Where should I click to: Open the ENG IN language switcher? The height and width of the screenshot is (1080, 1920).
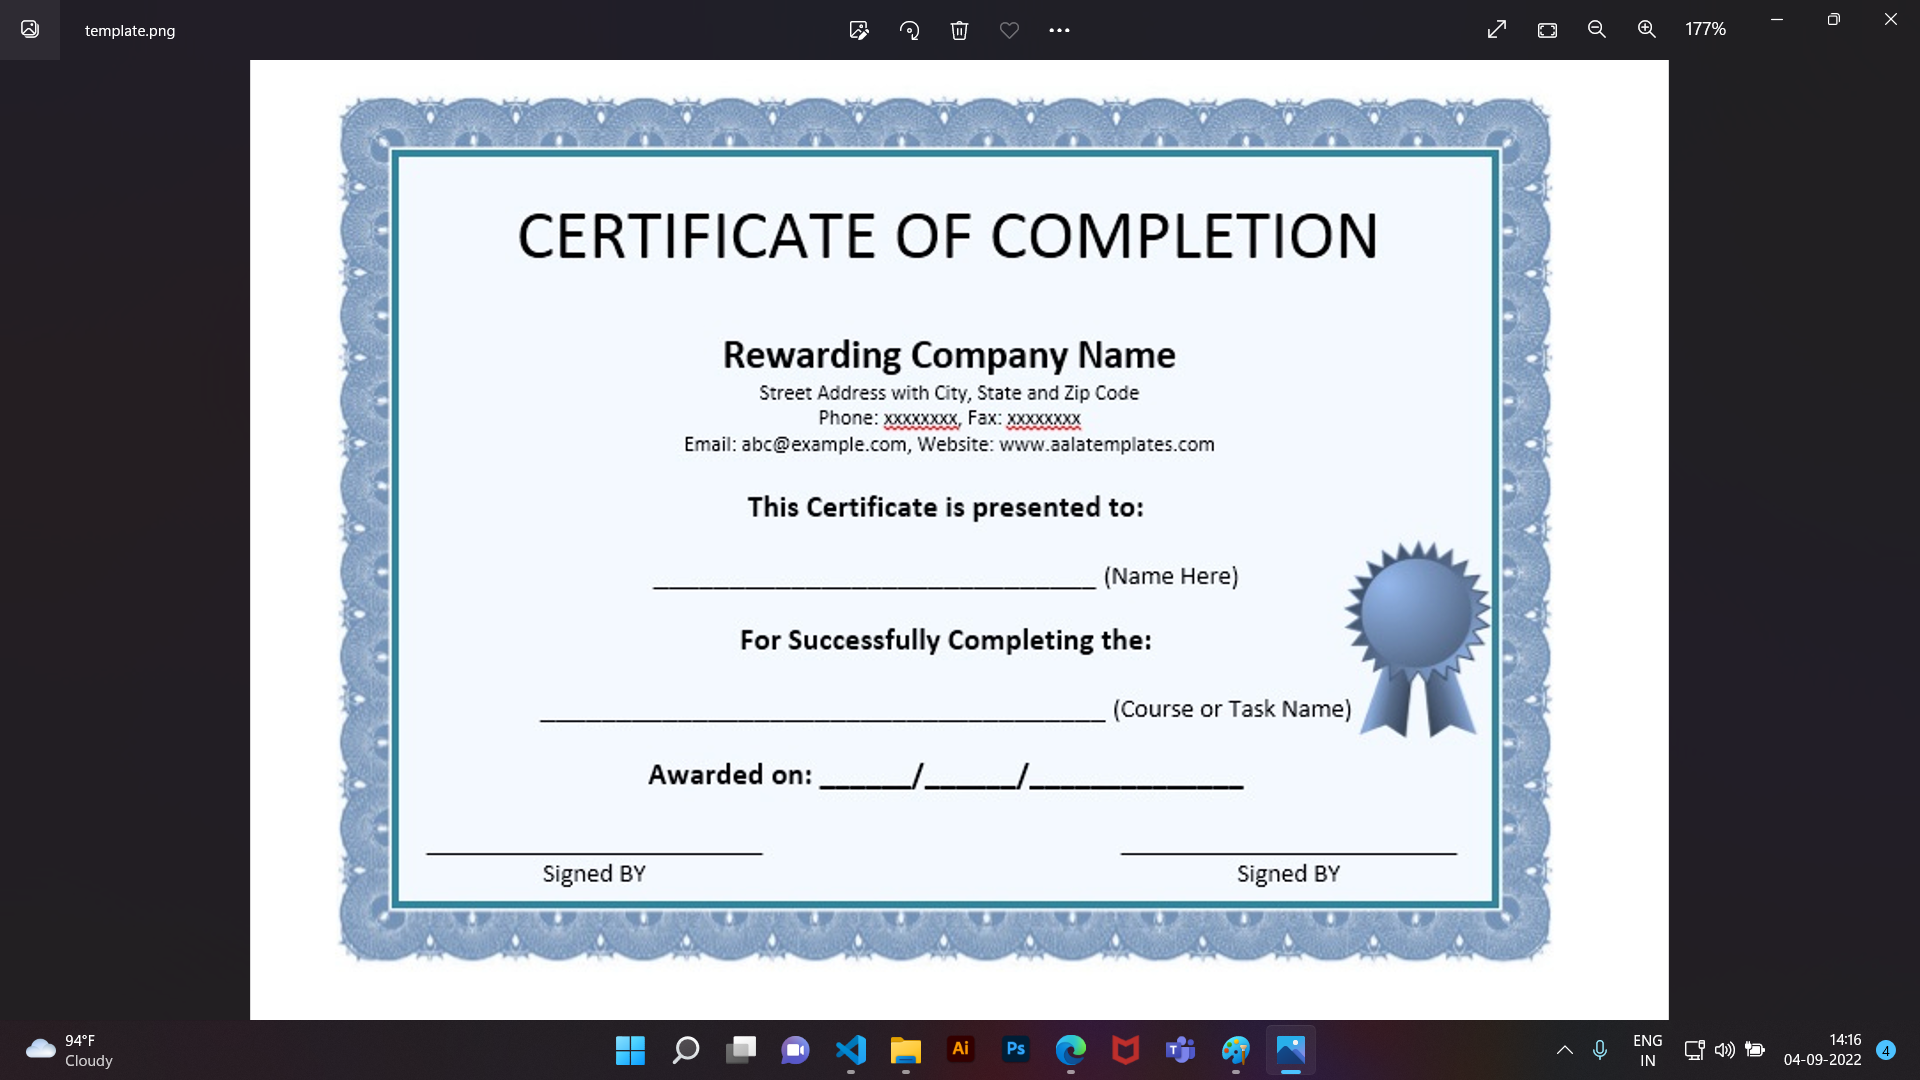point(1647,1050)
